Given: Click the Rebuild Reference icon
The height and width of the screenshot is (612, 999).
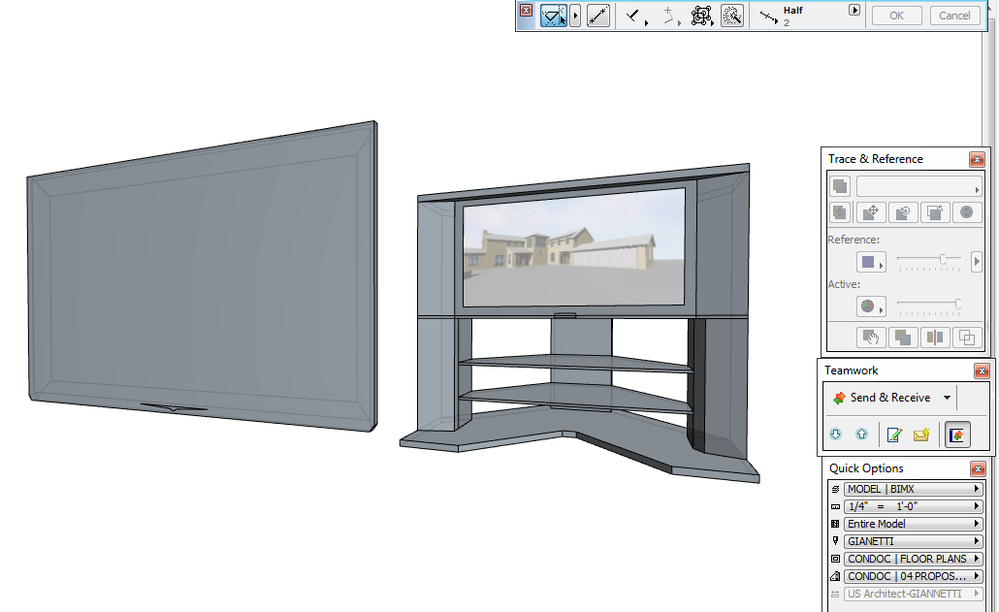Looking at the screenshot, I should [x=967, y=213].
